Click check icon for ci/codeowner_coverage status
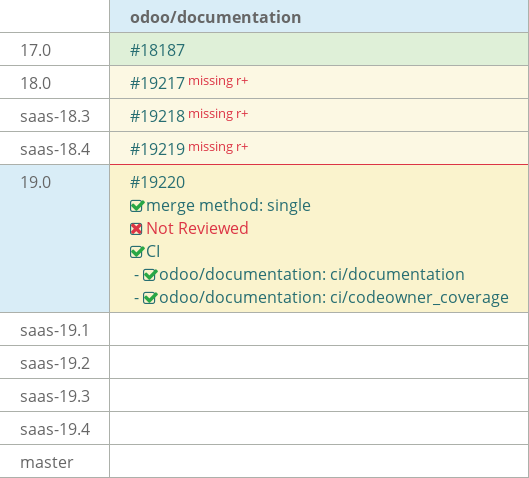Viewport: 529px width, 478px height. click(150, 298)
